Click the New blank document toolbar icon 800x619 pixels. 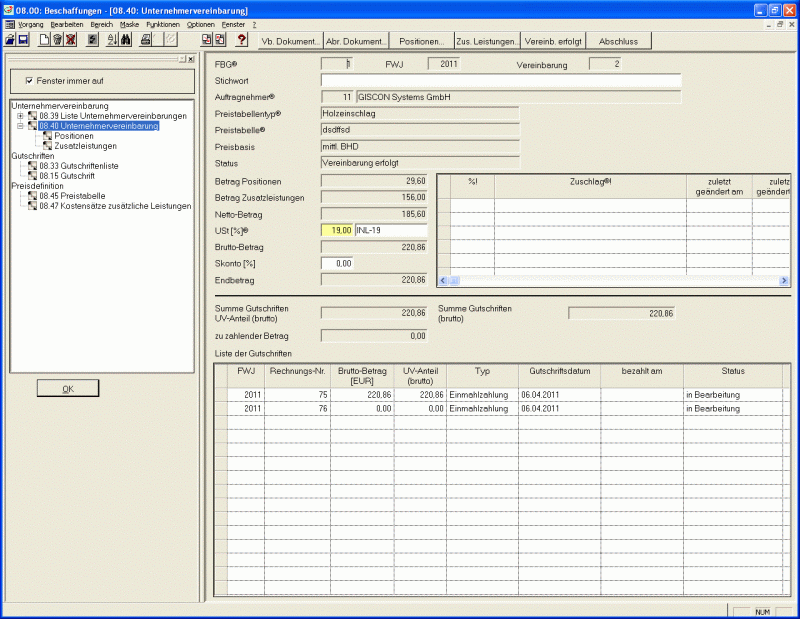pyautogui.click(x=43, y=40)
